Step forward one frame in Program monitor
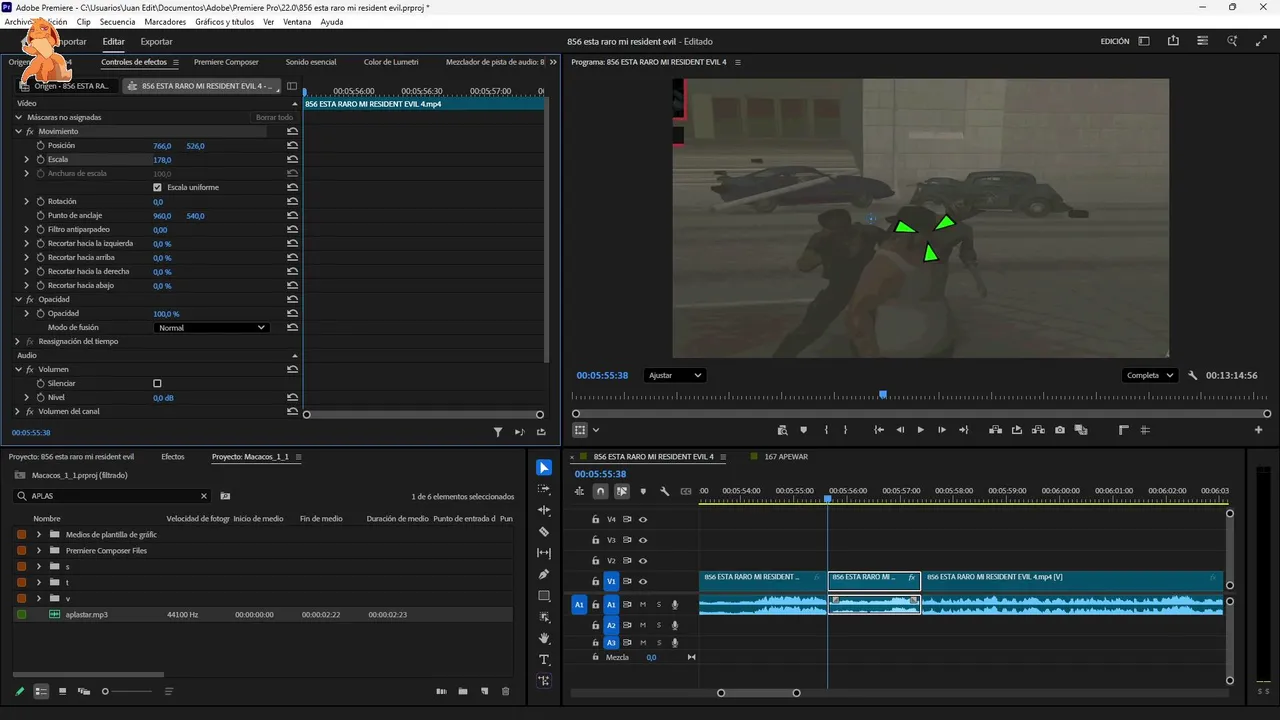The height and width of the screenshot is (720, 1280). click(942, 430)
